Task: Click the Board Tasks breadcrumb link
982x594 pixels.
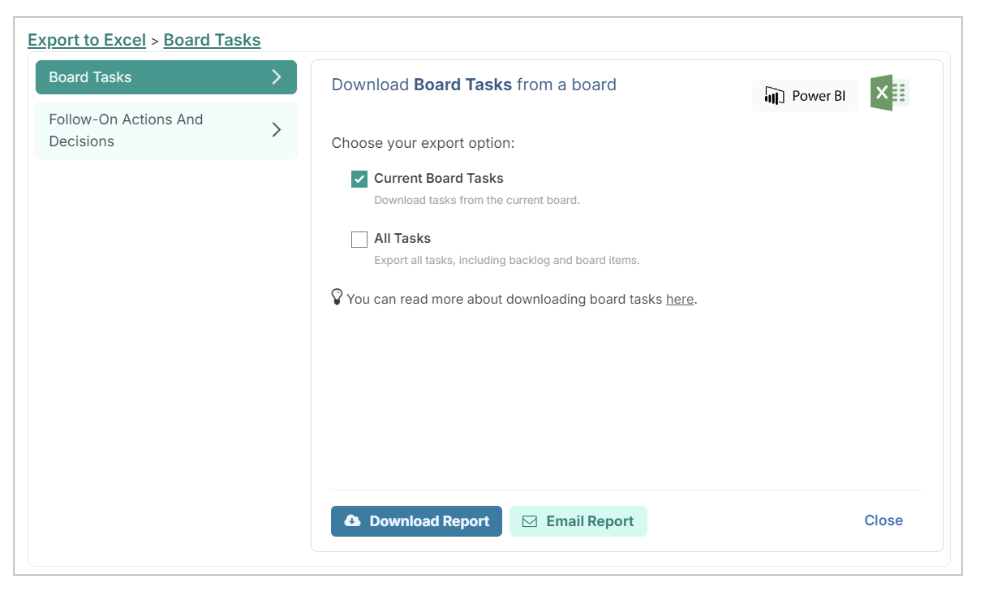Action: 212,40
